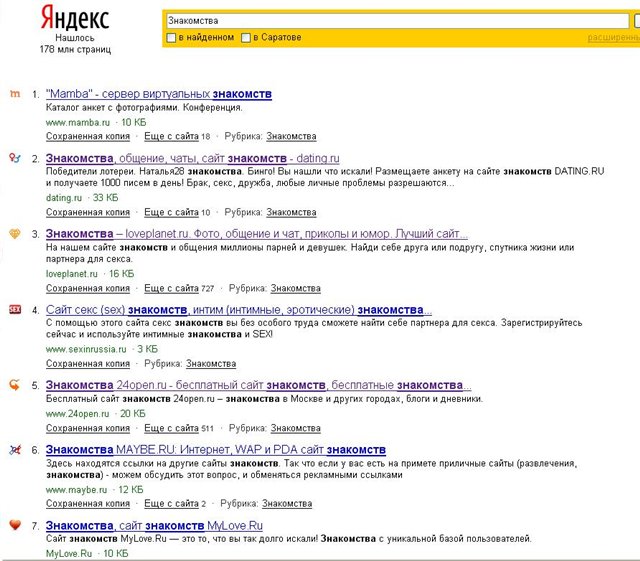Click the green www.maybe.ru URL text
This screenshot has height=561, width=640.
point(76,490)
